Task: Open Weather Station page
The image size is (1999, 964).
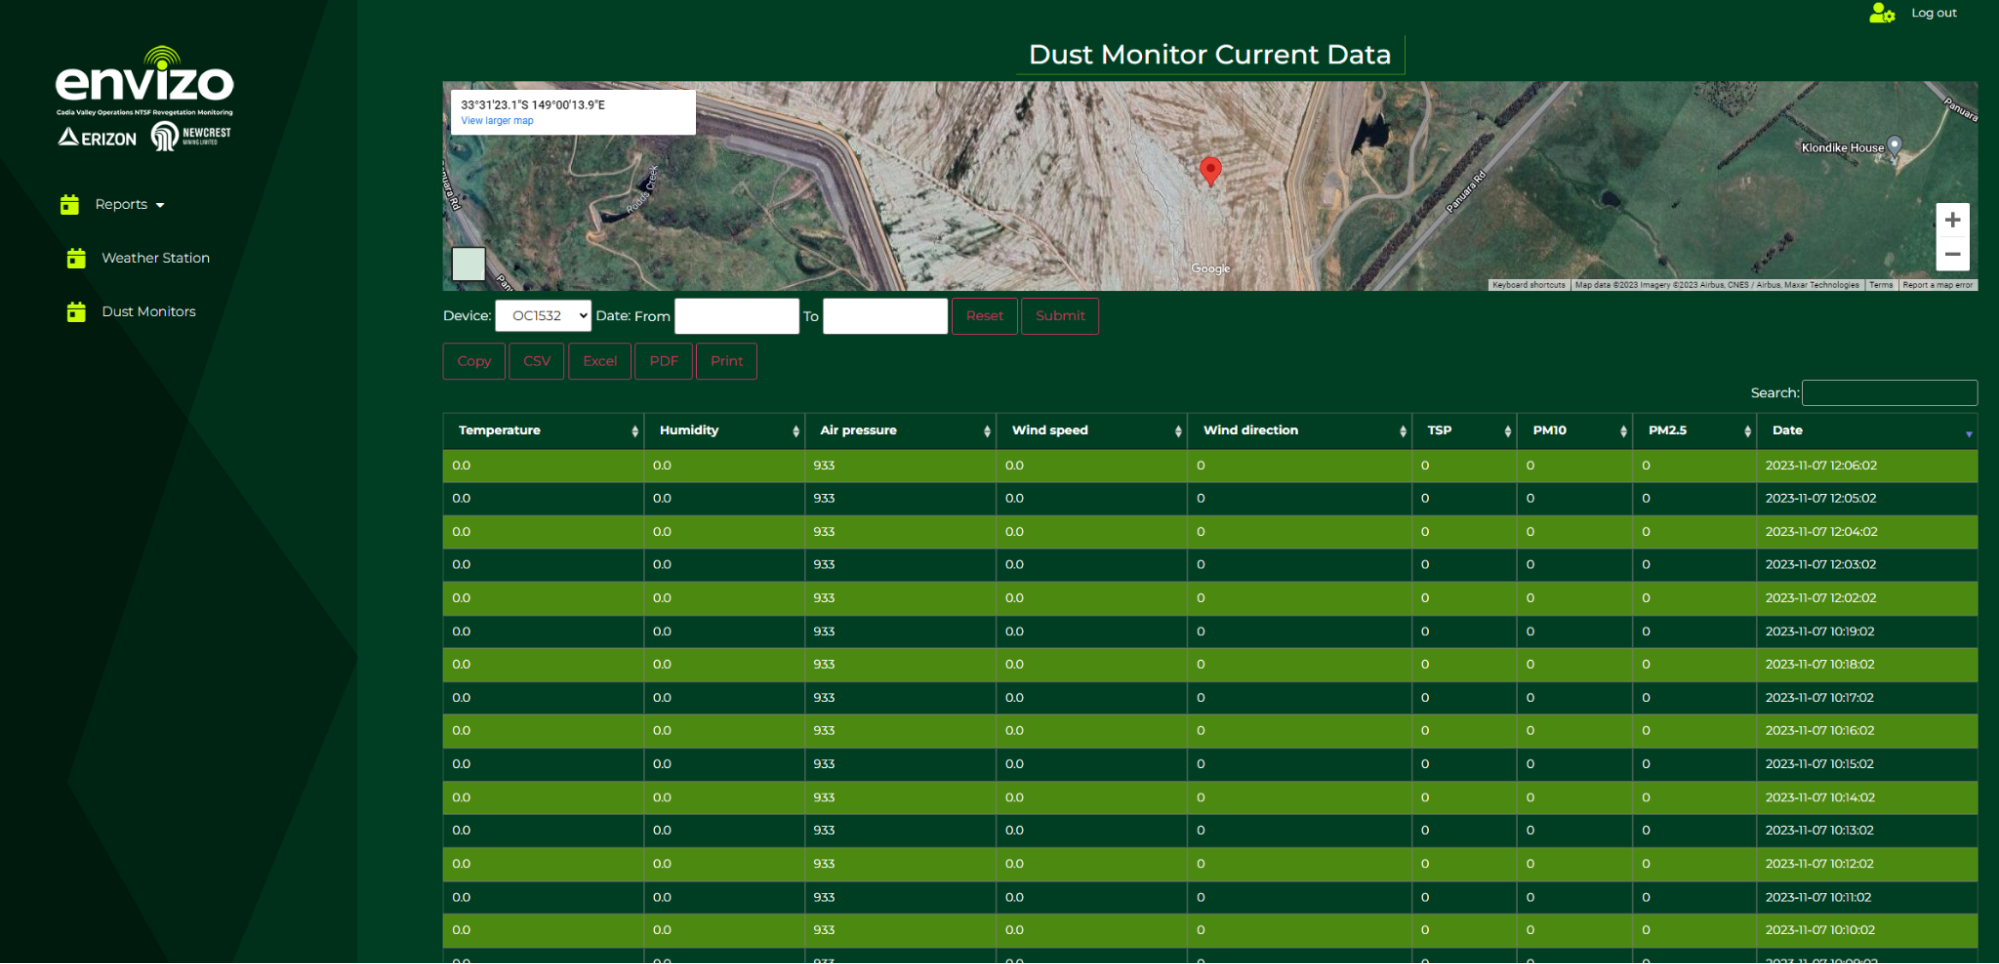Action: pyautogui.click(x=156, y=258)
